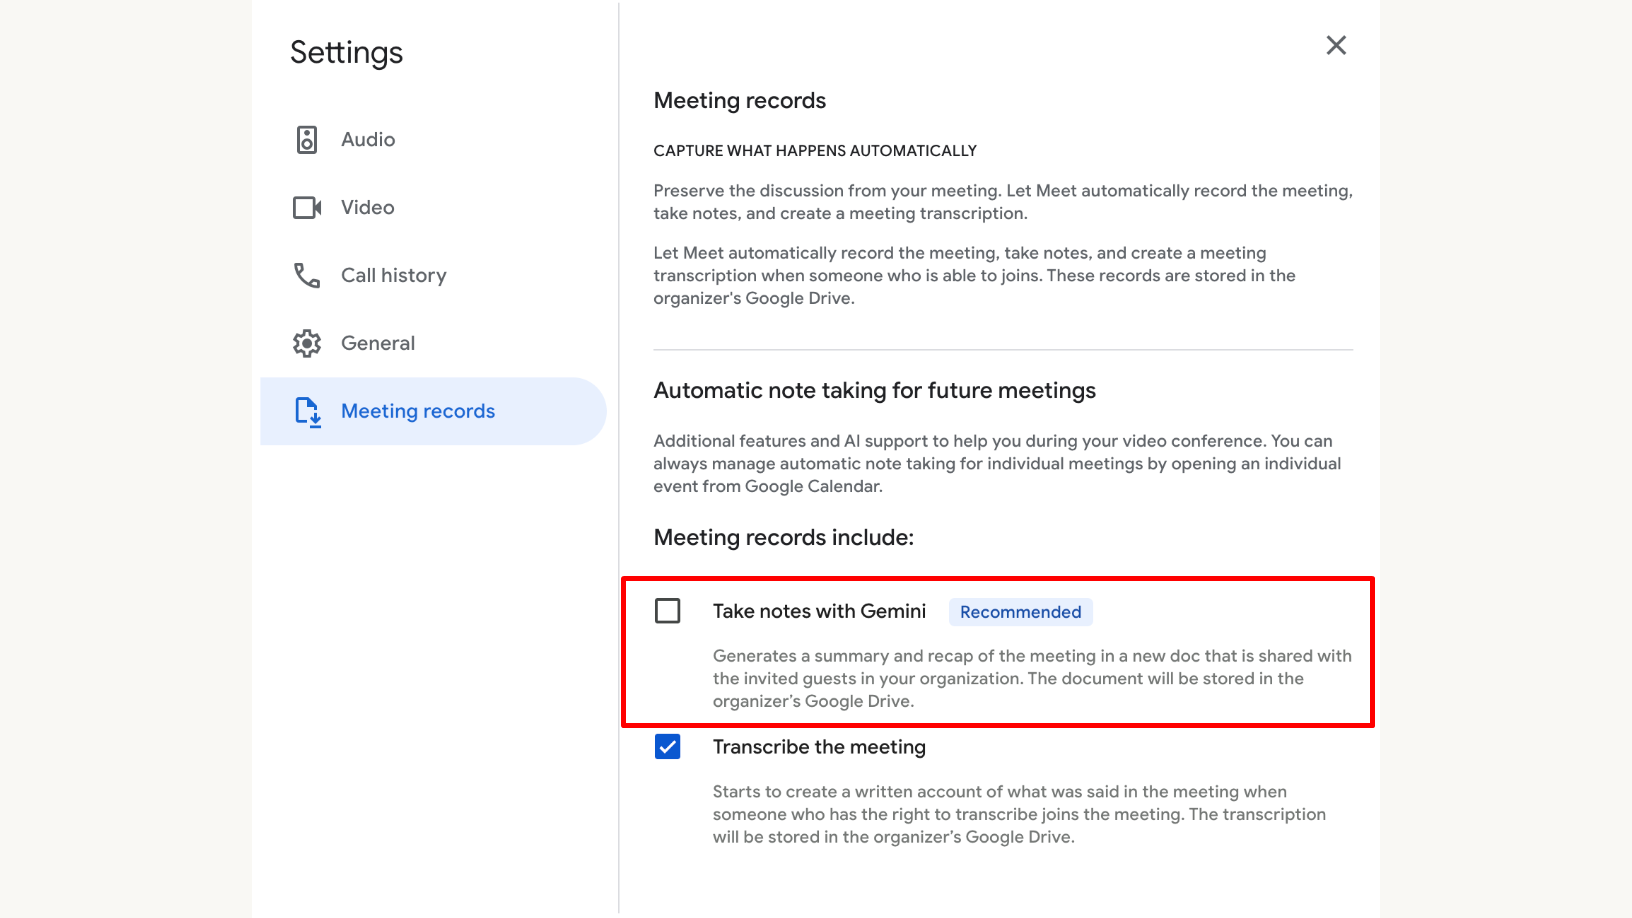Viewport: 1632px width, 918px height.
Task: Open the Video settings section
Action: (x=366, y=207)
